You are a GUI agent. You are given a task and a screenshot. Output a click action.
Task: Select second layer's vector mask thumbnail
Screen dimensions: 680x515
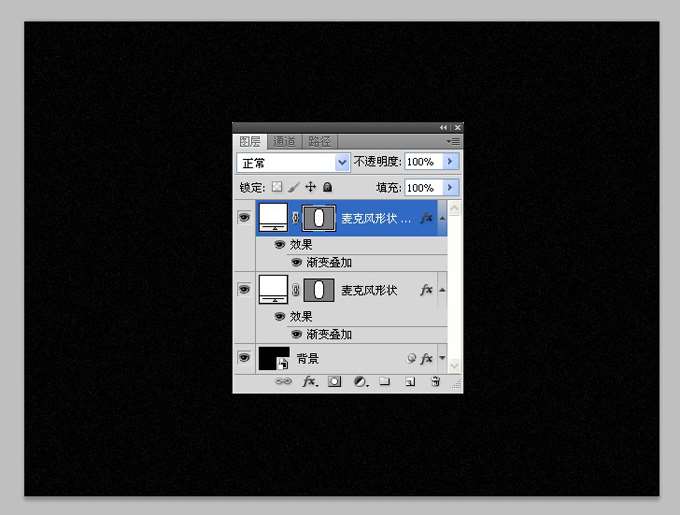[319, 290]
